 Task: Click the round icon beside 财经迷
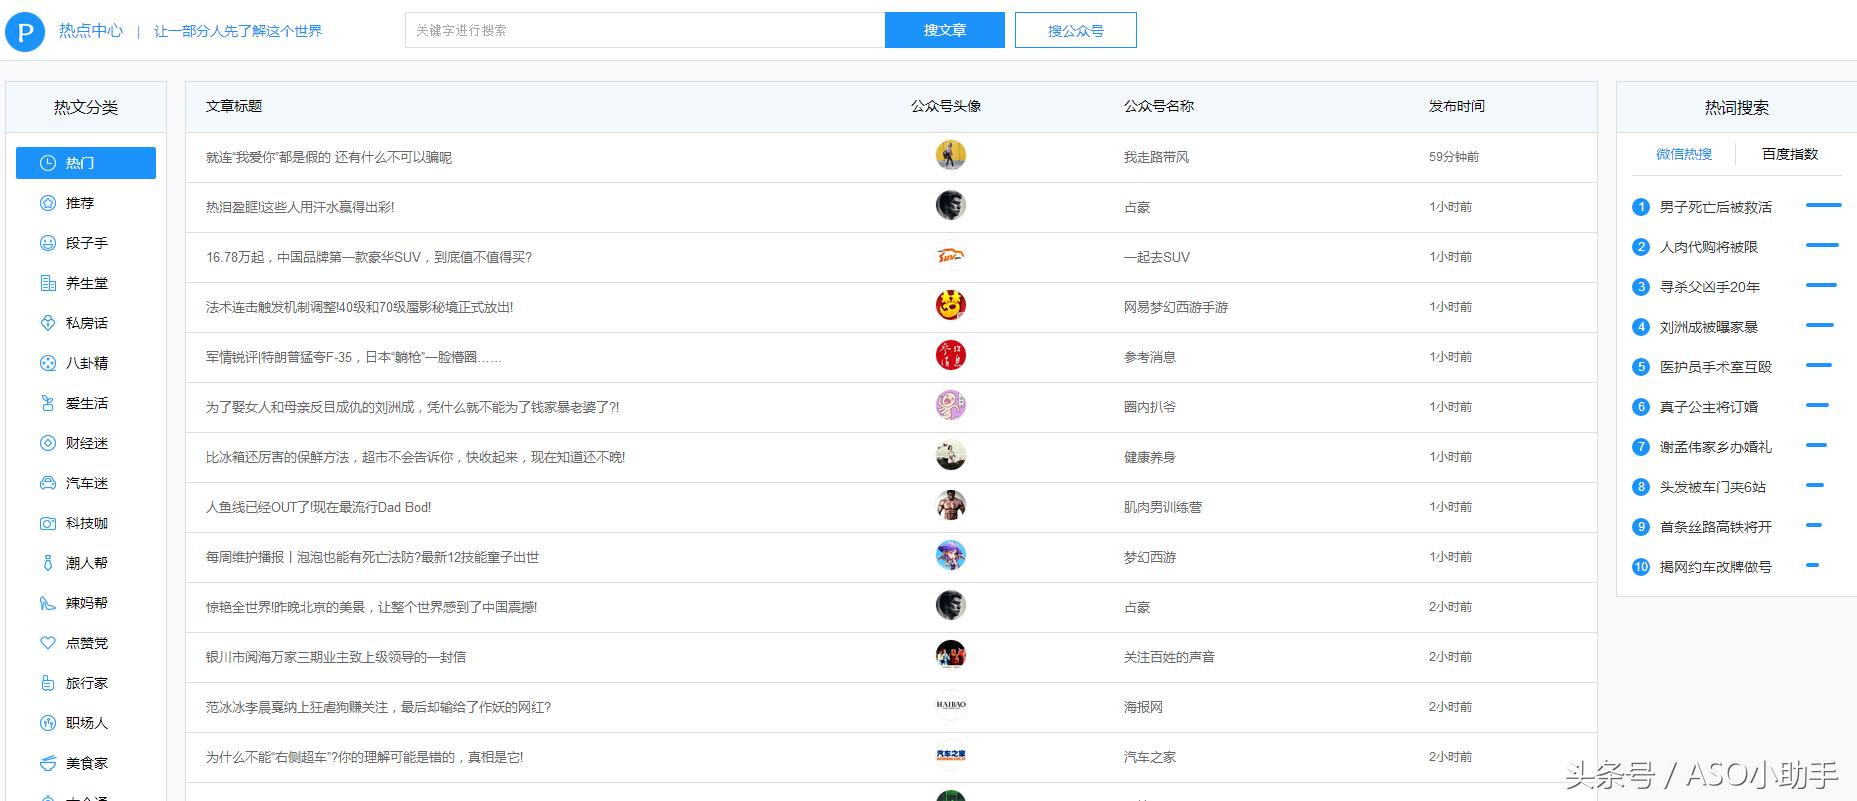click(47, 443)
